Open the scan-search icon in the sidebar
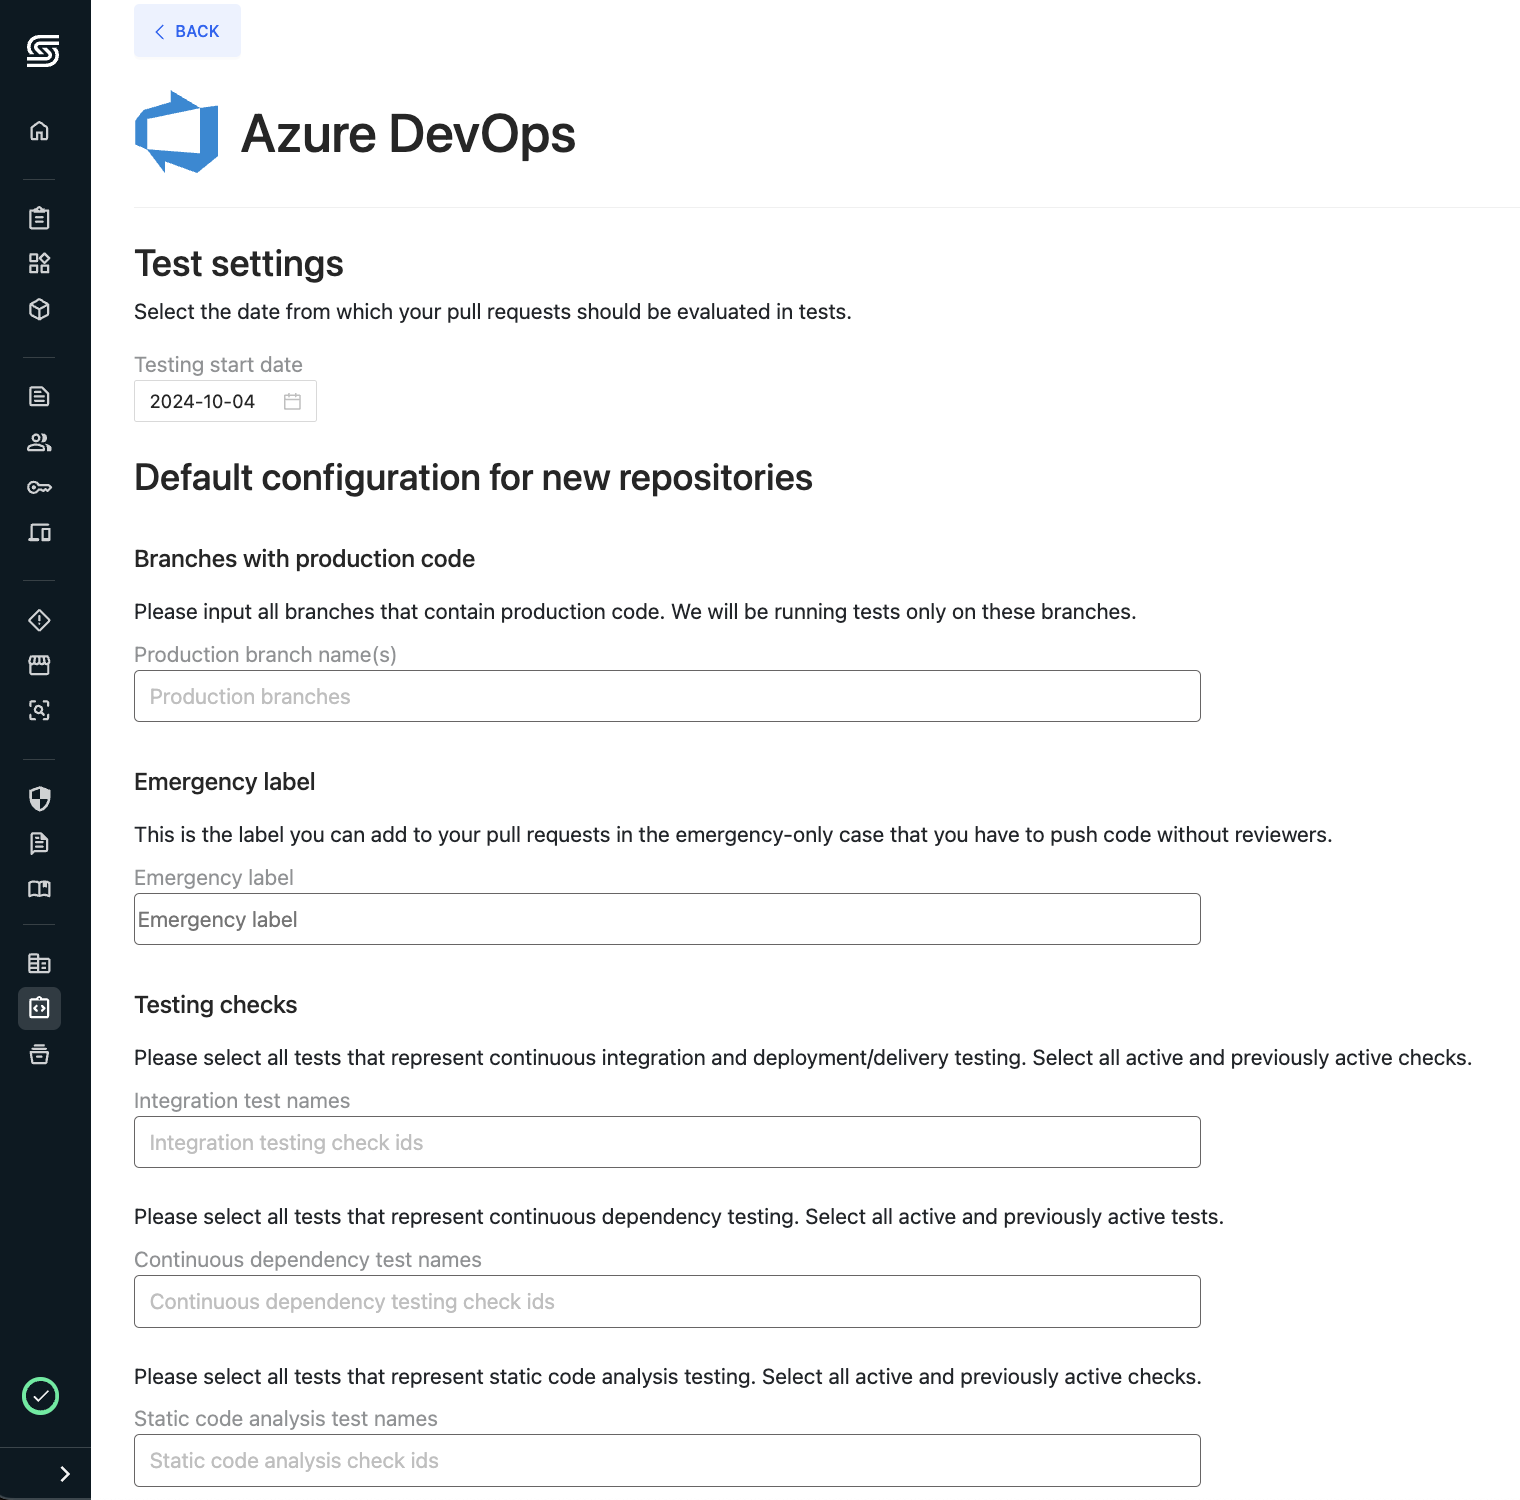 pyautogui.click(x=39, y=710)
